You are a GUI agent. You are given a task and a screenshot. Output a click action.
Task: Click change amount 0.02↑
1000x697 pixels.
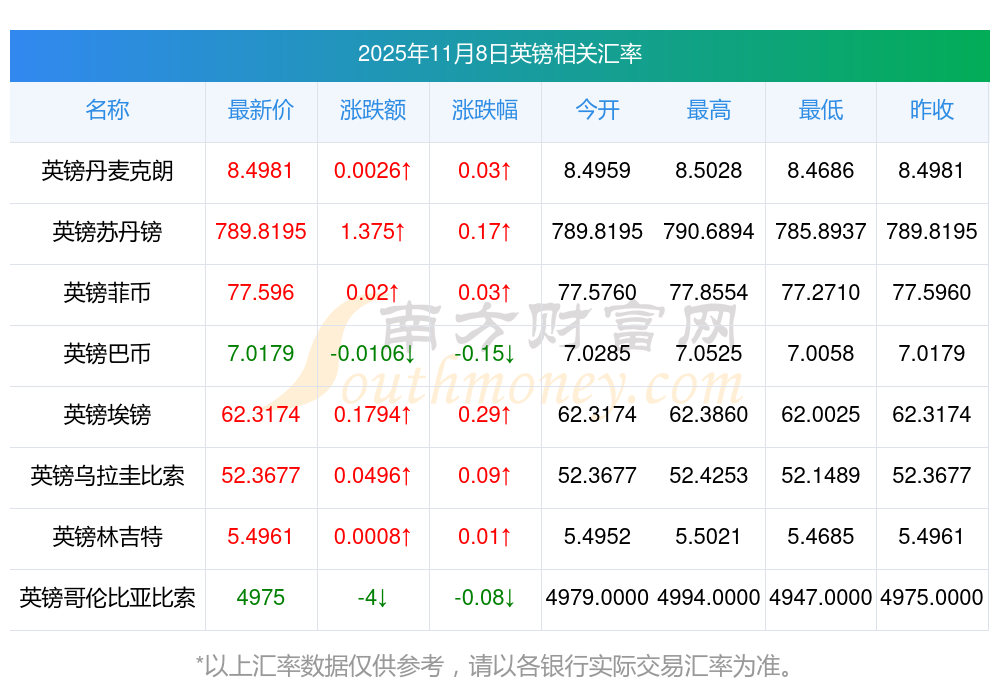[x=373, y=292]
